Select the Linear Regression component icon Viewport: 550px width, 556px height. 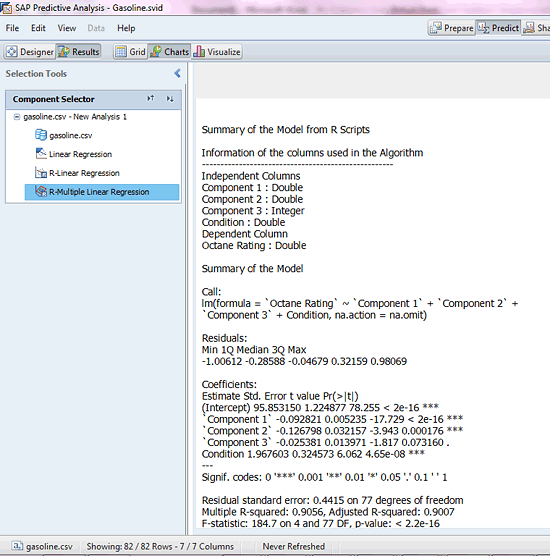coord(41,154)
